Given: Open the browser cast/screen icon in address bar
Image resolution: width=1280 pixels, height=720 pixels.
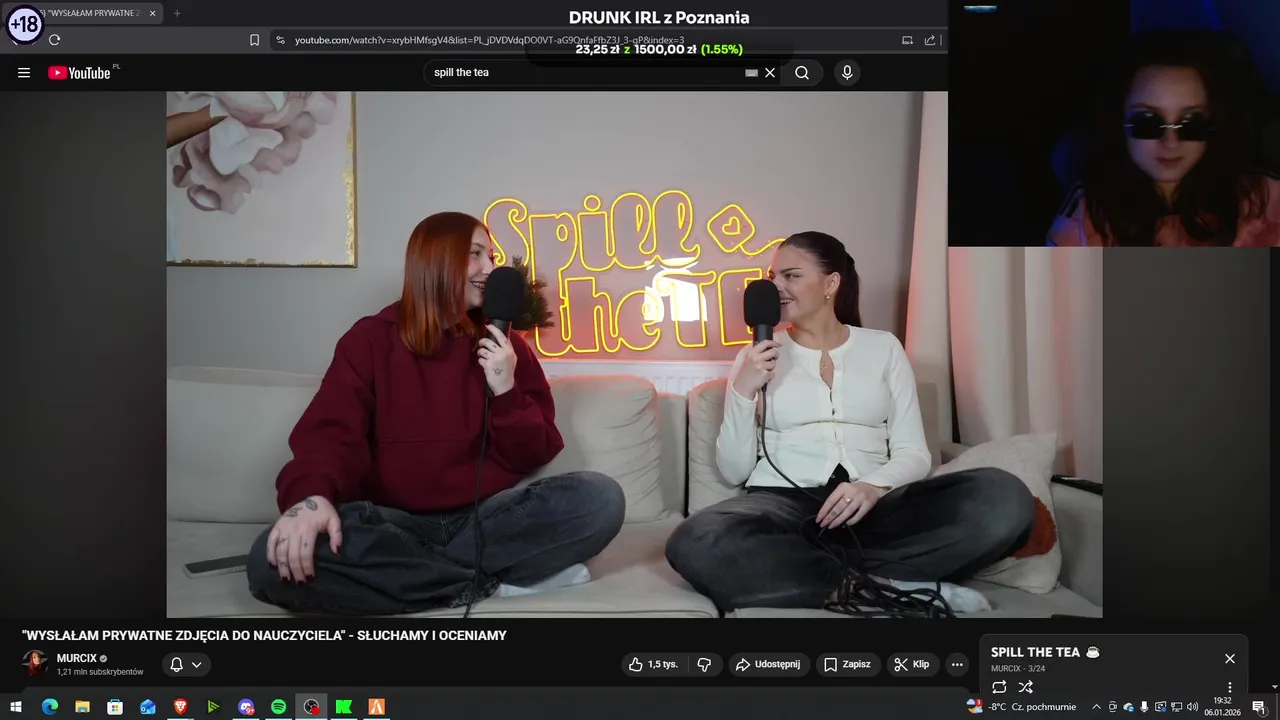Looking at the screenshot, I should [x=907, y=40].
